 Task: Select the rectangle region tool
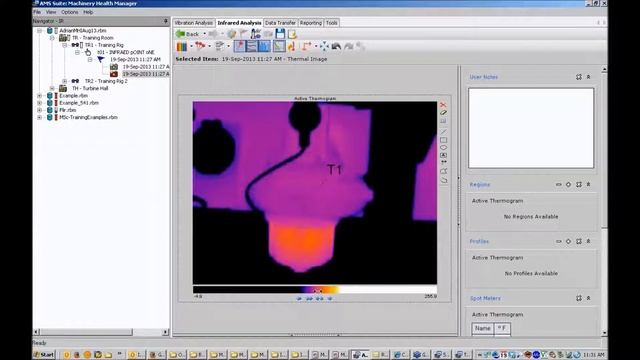pyautogui.click(x=443, y=140)
